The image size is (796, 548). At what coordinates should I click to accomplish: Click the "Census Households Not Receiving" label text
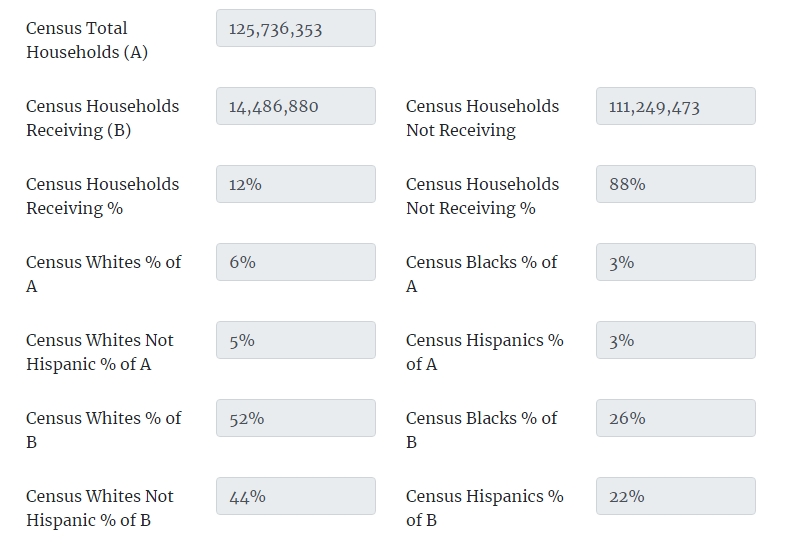pyautogui.click(x=483, y=118)
